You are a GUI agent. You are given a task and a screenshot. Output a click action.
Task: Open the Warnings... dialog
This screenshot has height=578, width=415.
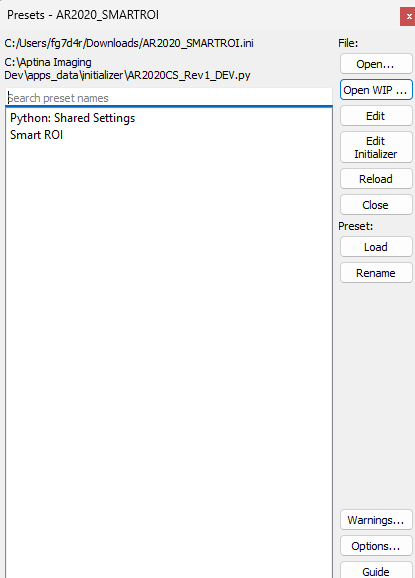pyautogui.click(x=376, y=520)
